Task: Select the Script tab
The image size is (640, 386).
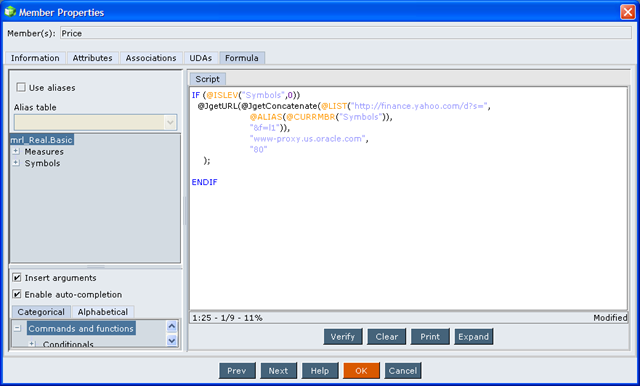Action: click(207, 79)
